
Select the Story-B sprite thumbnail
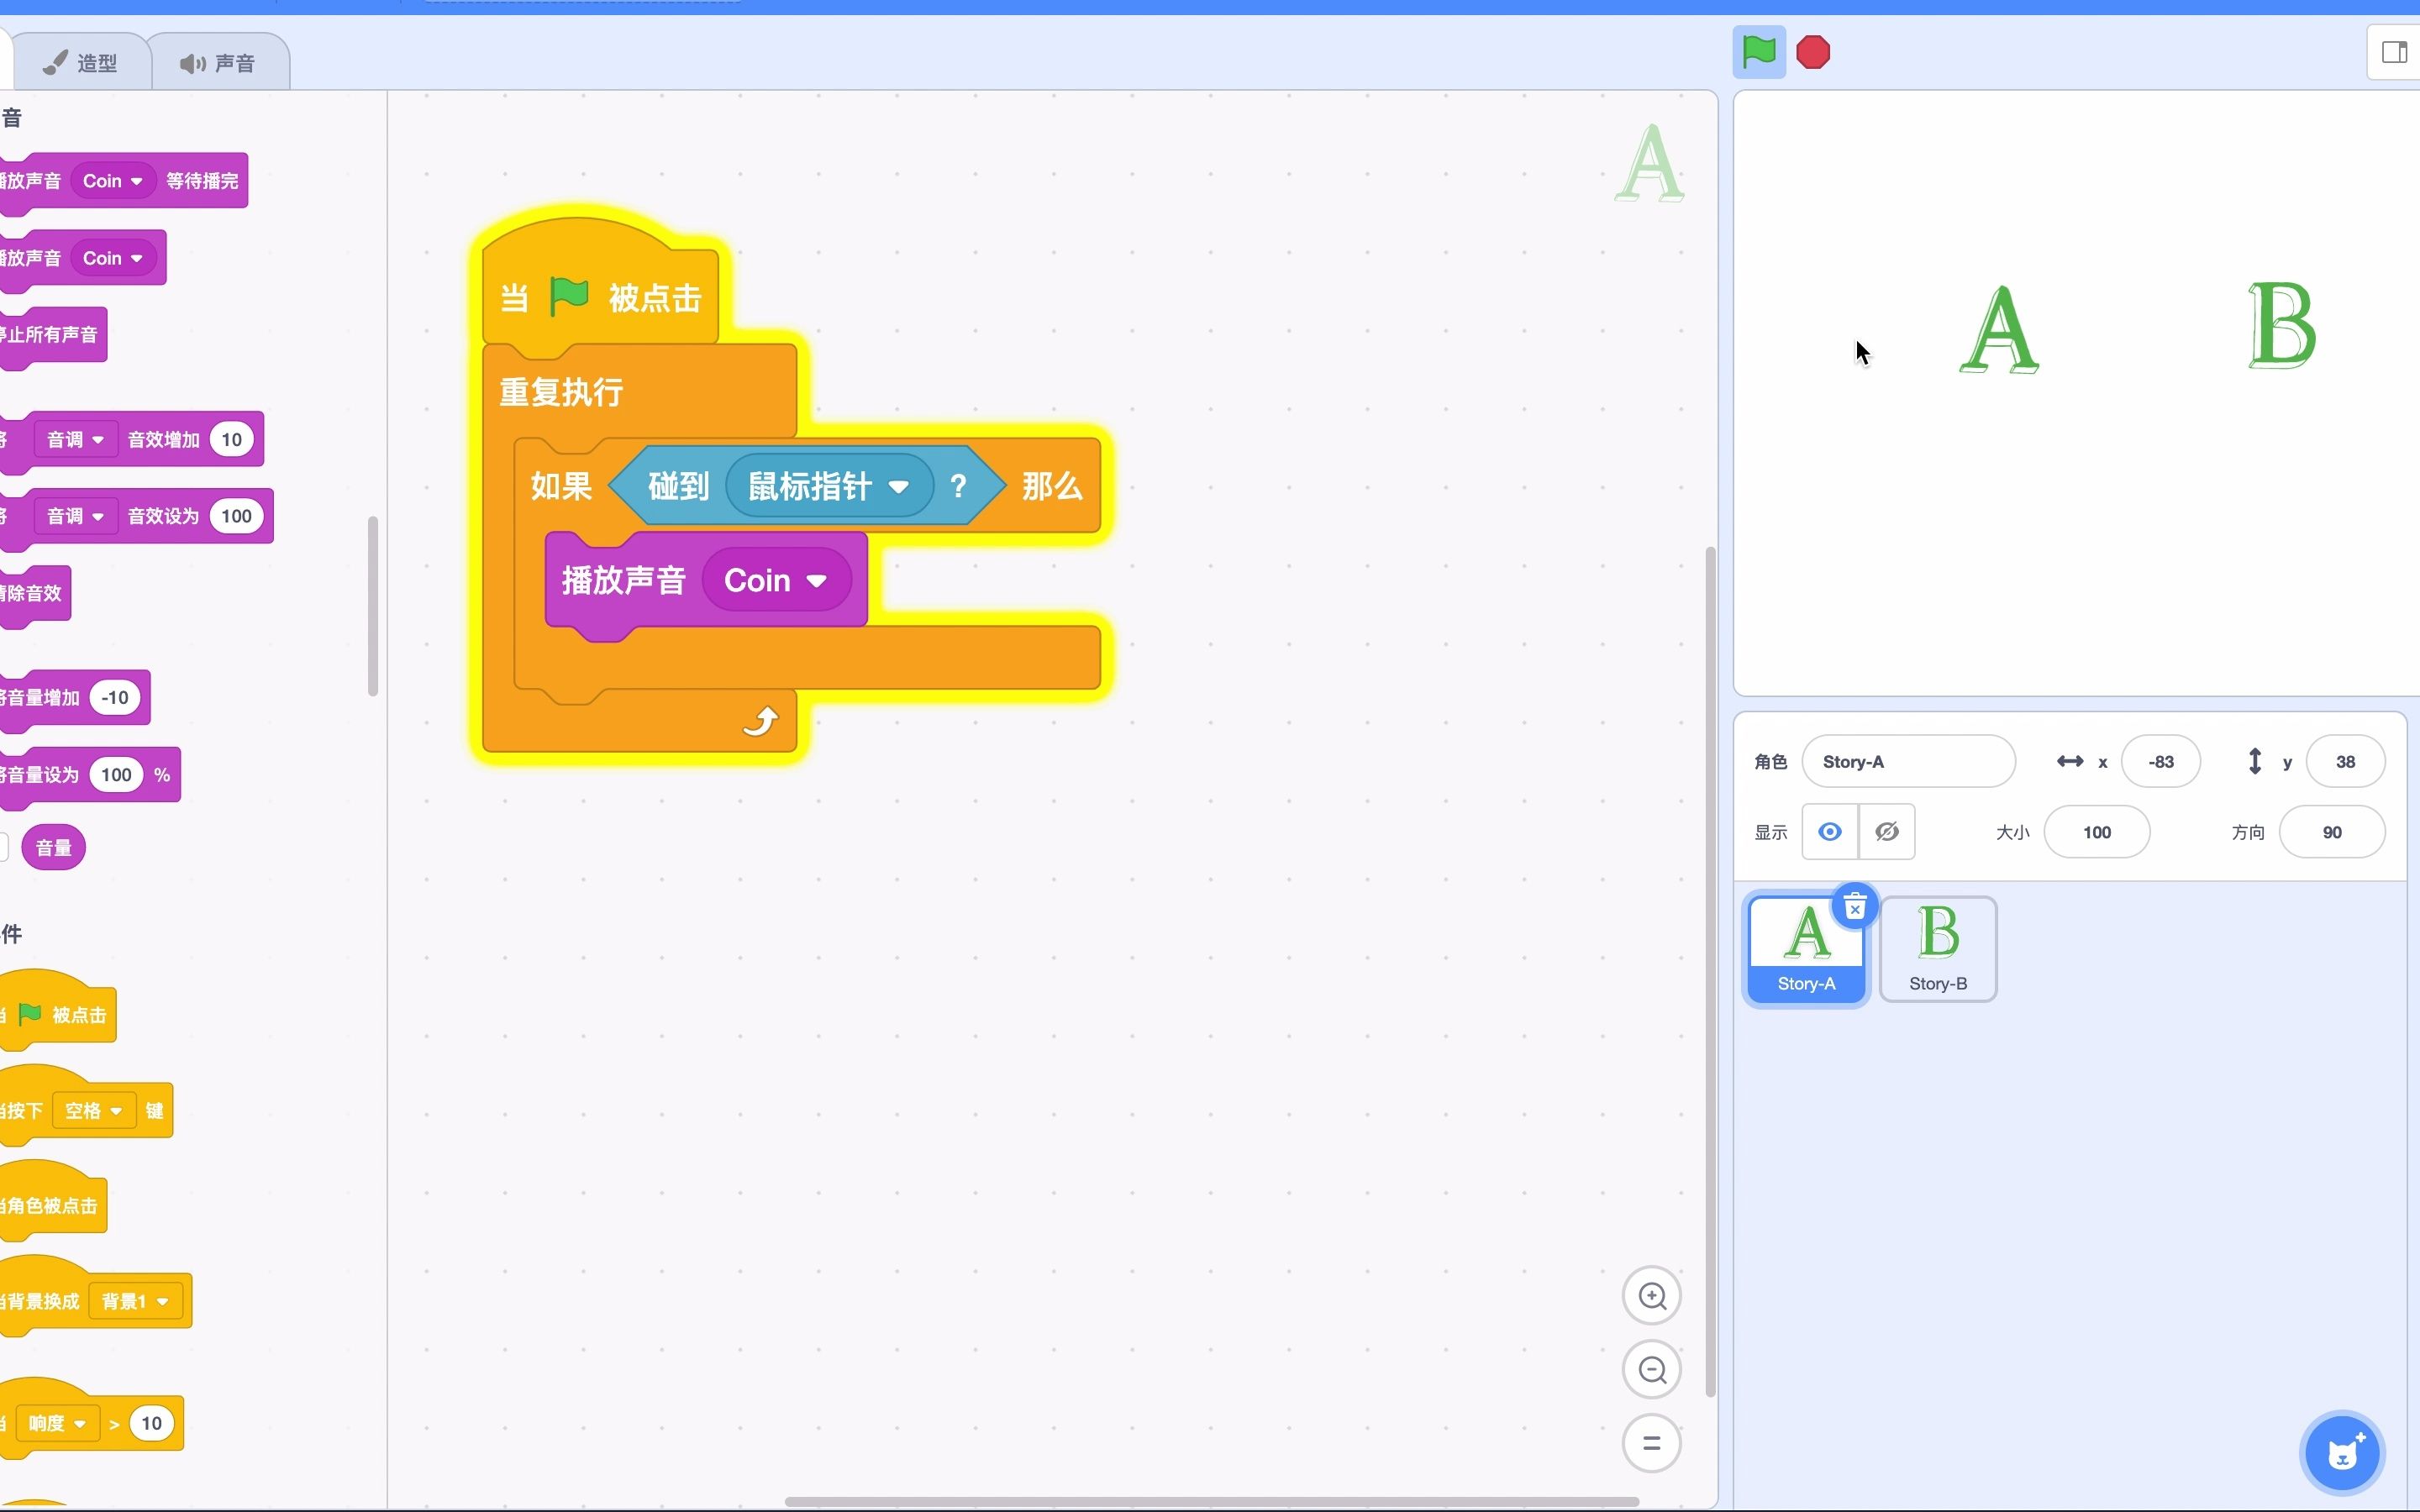click(1937, 948)
